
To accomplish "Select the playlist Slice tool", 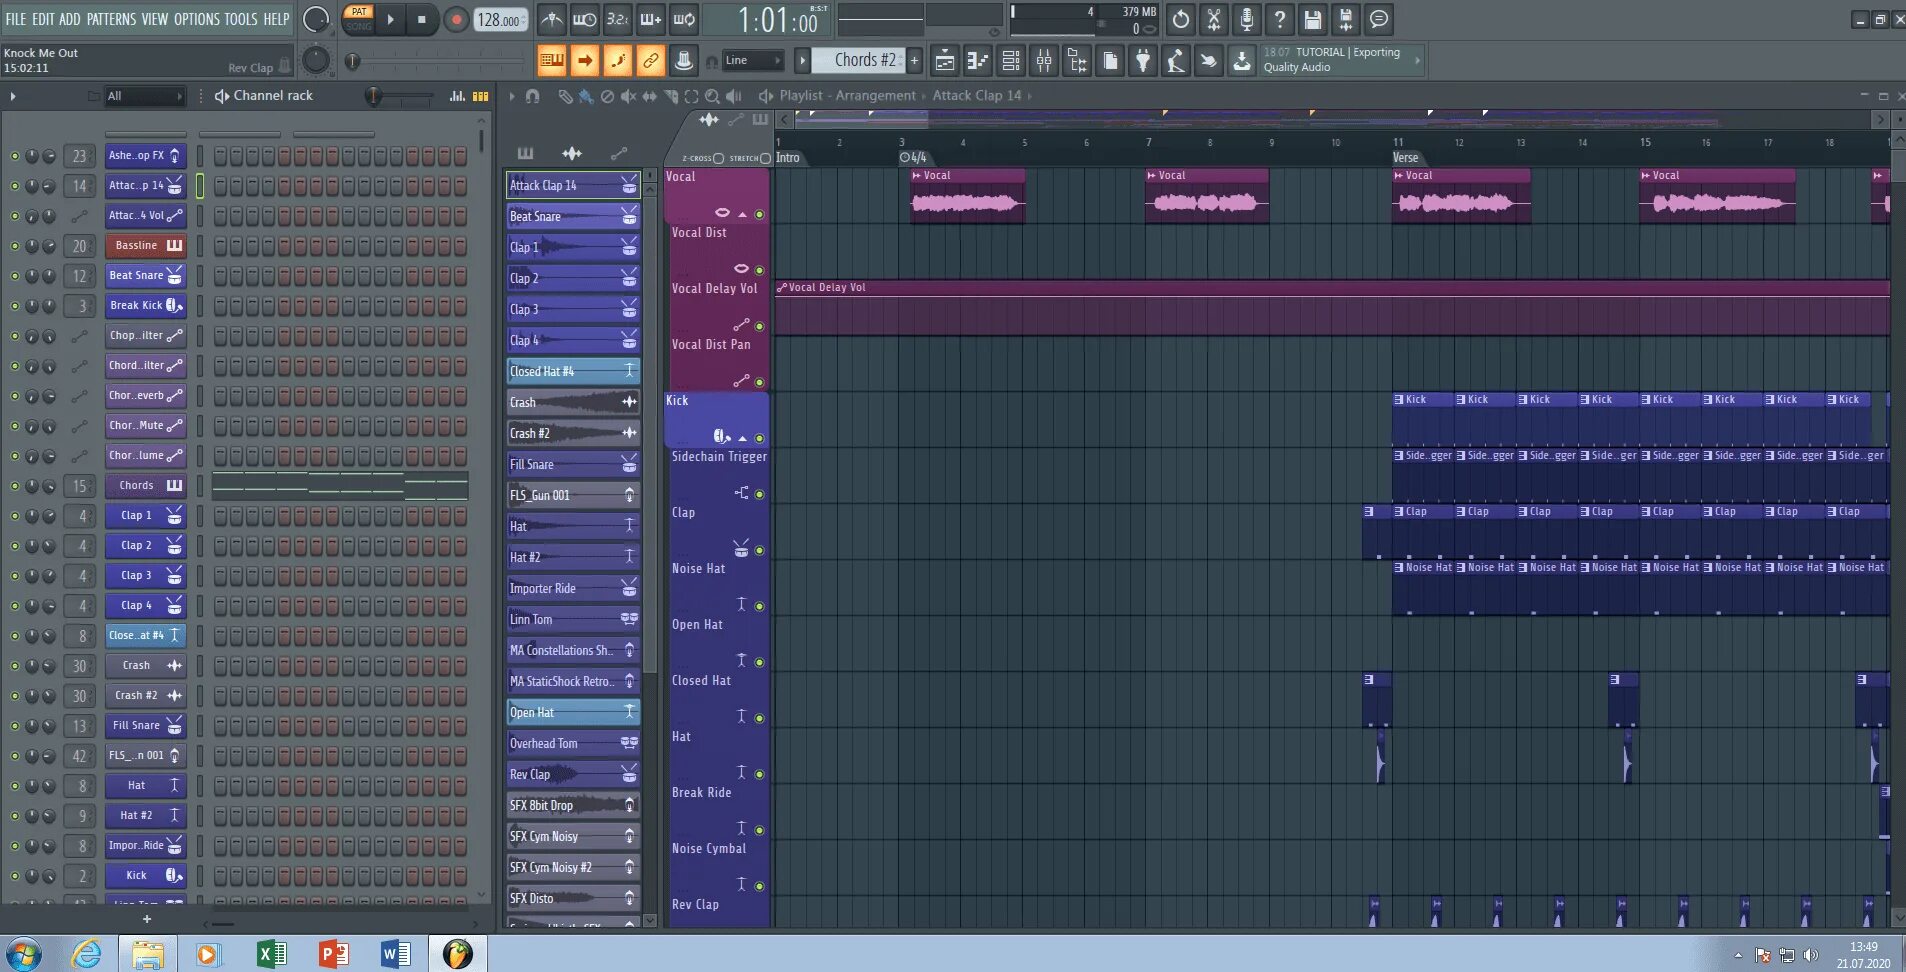I will pos(670,96).
